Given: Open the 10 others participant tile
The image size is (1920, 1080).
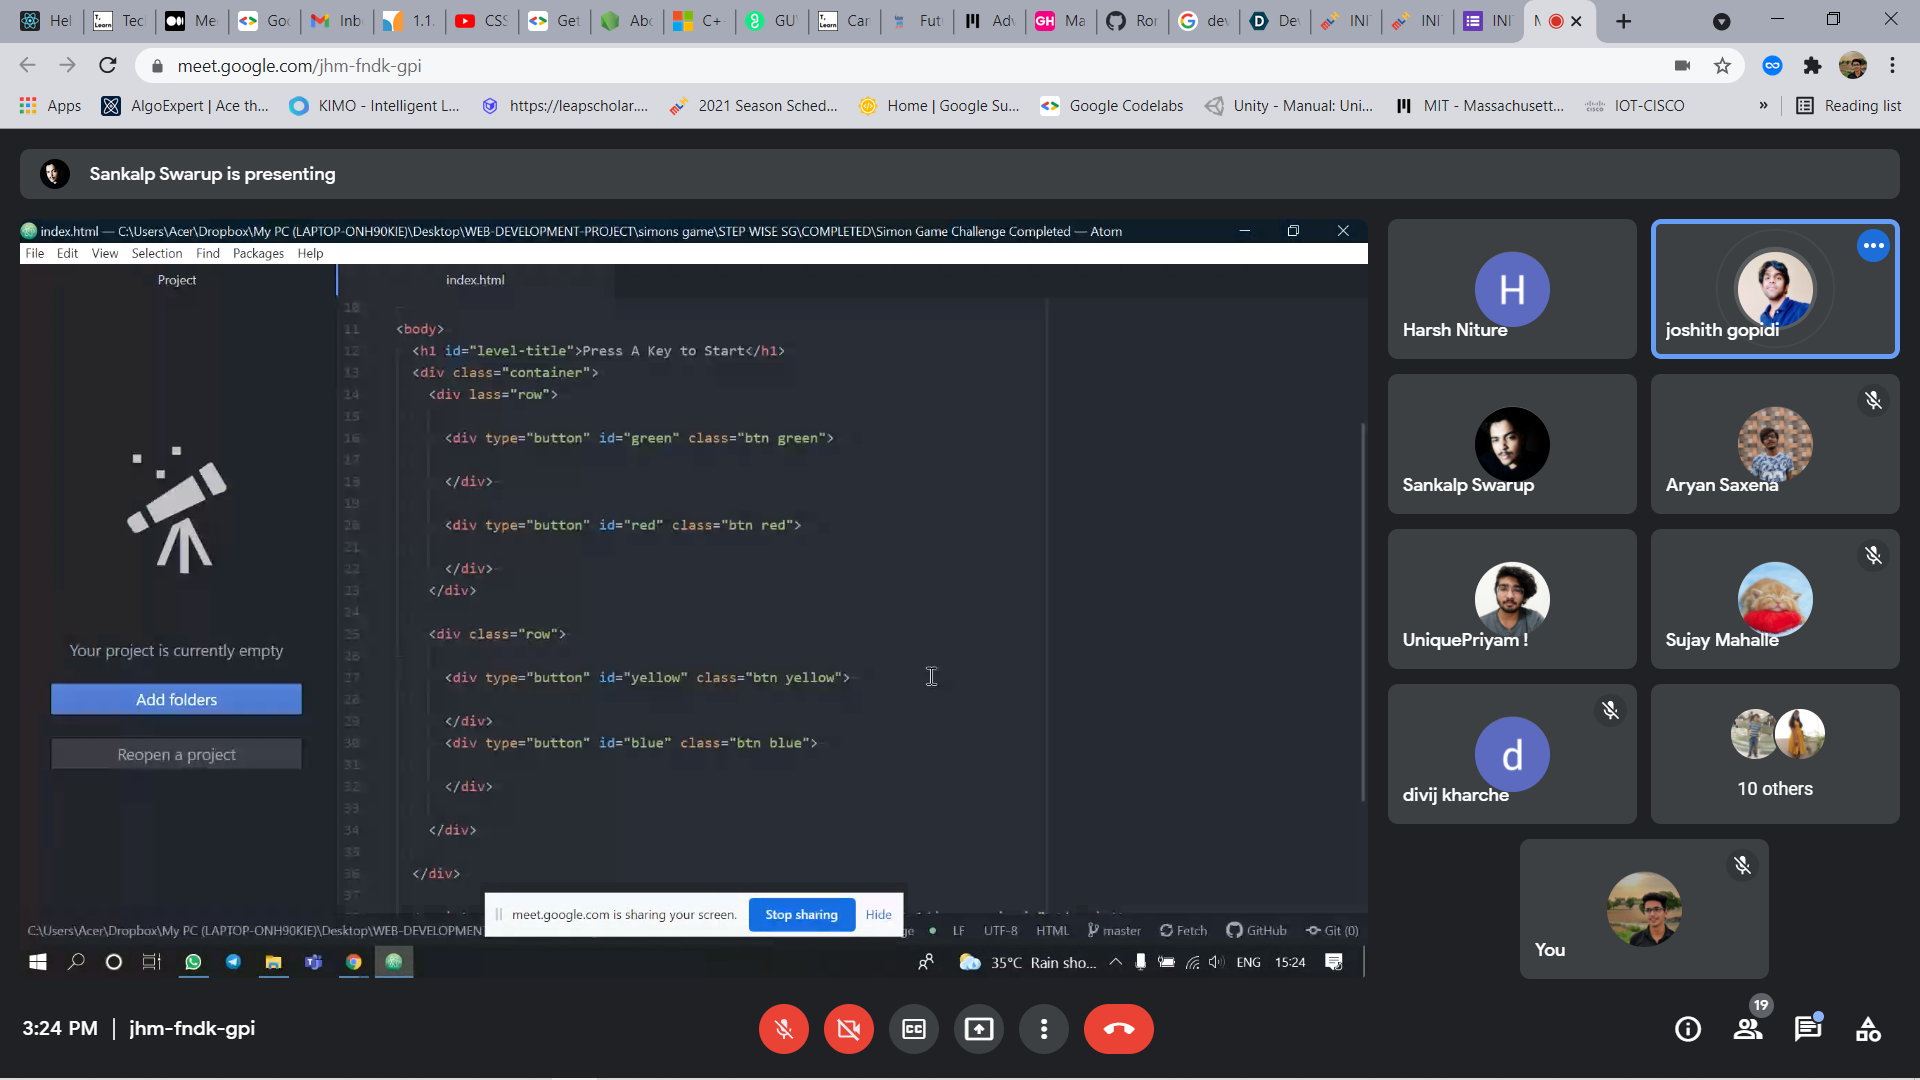Looking at the screenshot, I should click(x=1774, y=754).
